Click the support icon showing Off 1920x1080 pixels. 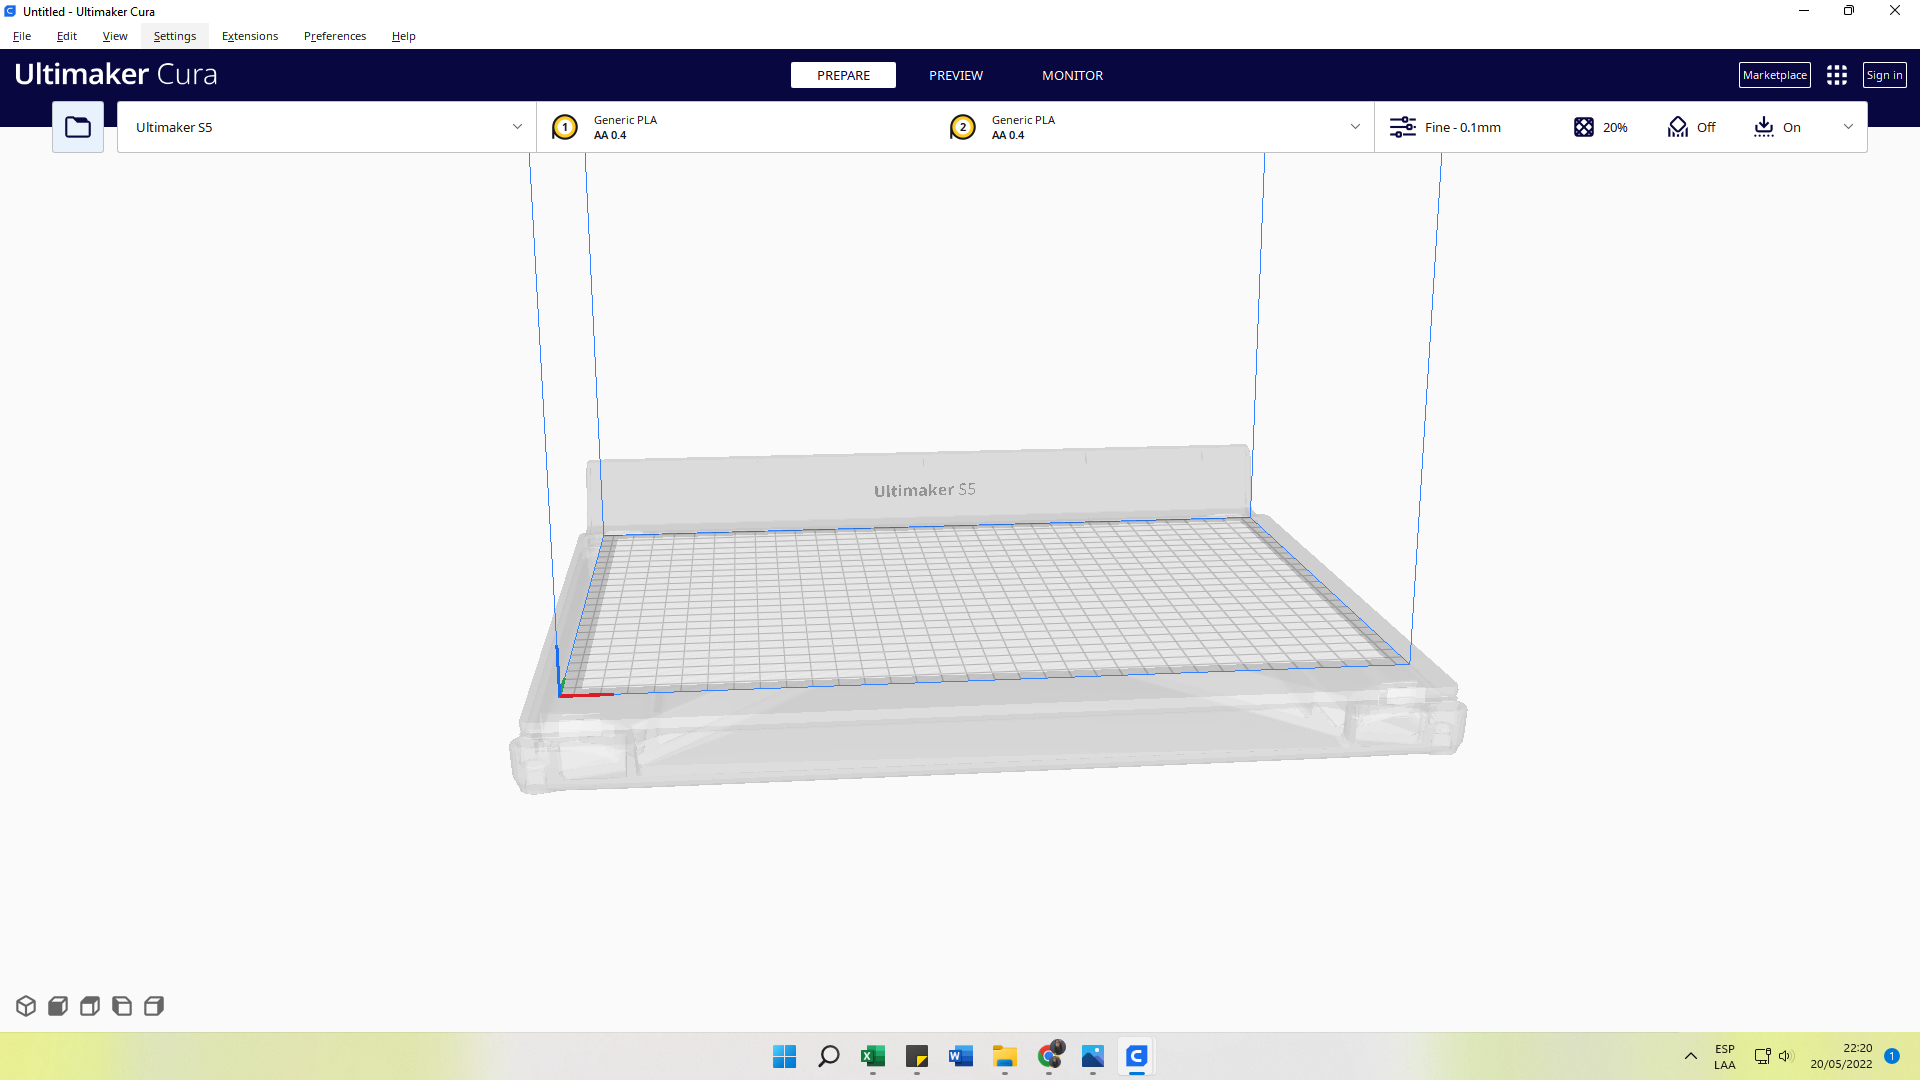coord(1678,127)
